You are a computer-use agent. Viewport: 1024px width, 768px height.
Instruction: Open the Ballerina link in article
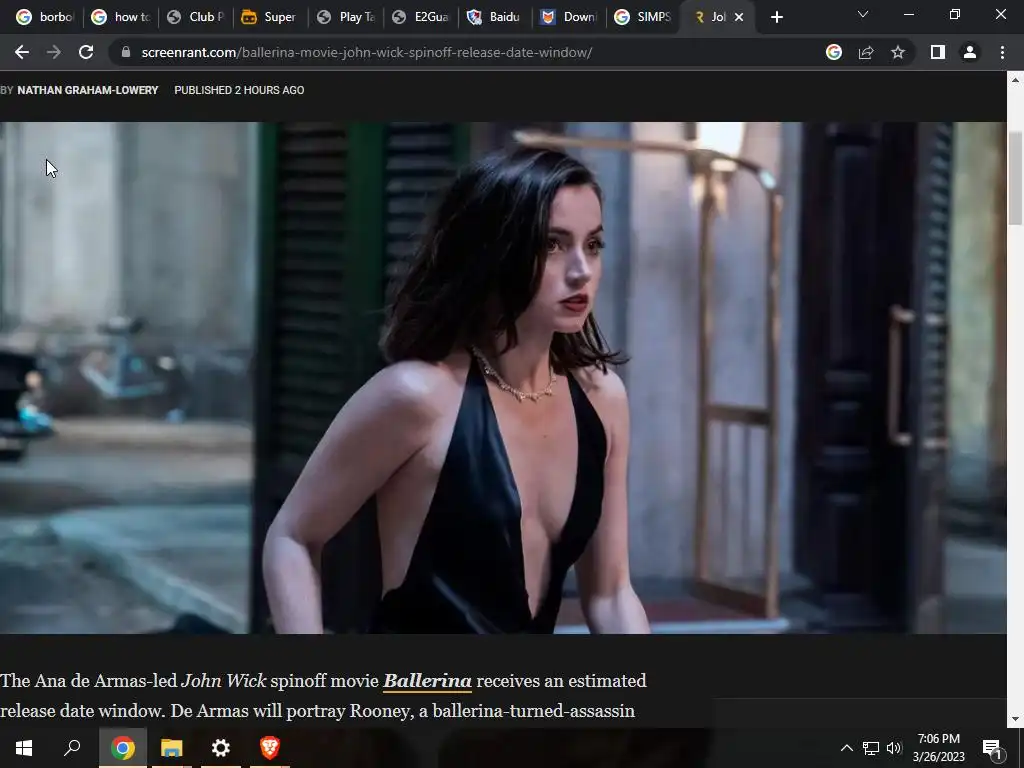[x=427, y=680]
